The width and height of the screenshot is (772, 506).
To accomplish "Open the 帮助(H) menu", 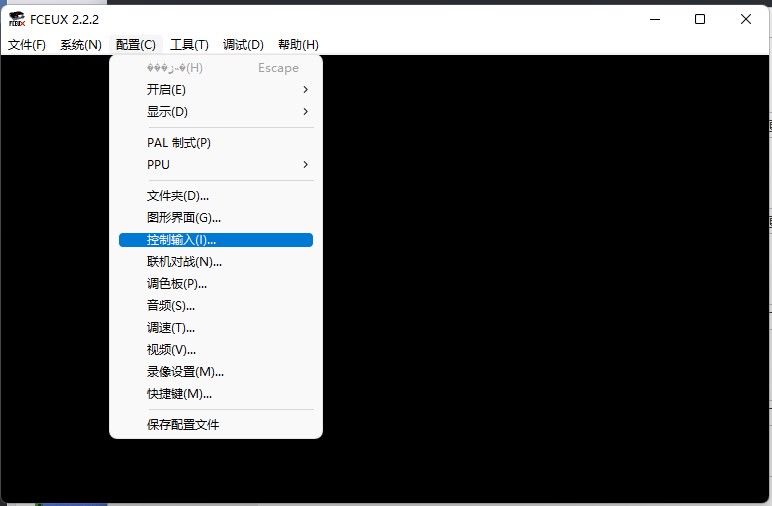I will (x=298, y=45).
